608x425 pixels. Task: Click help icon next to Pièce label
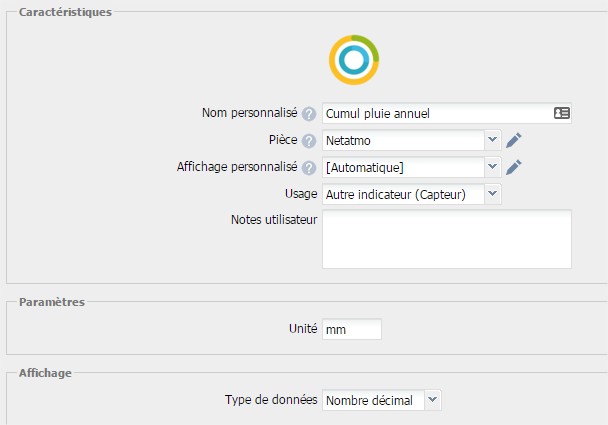click(309, 141)
